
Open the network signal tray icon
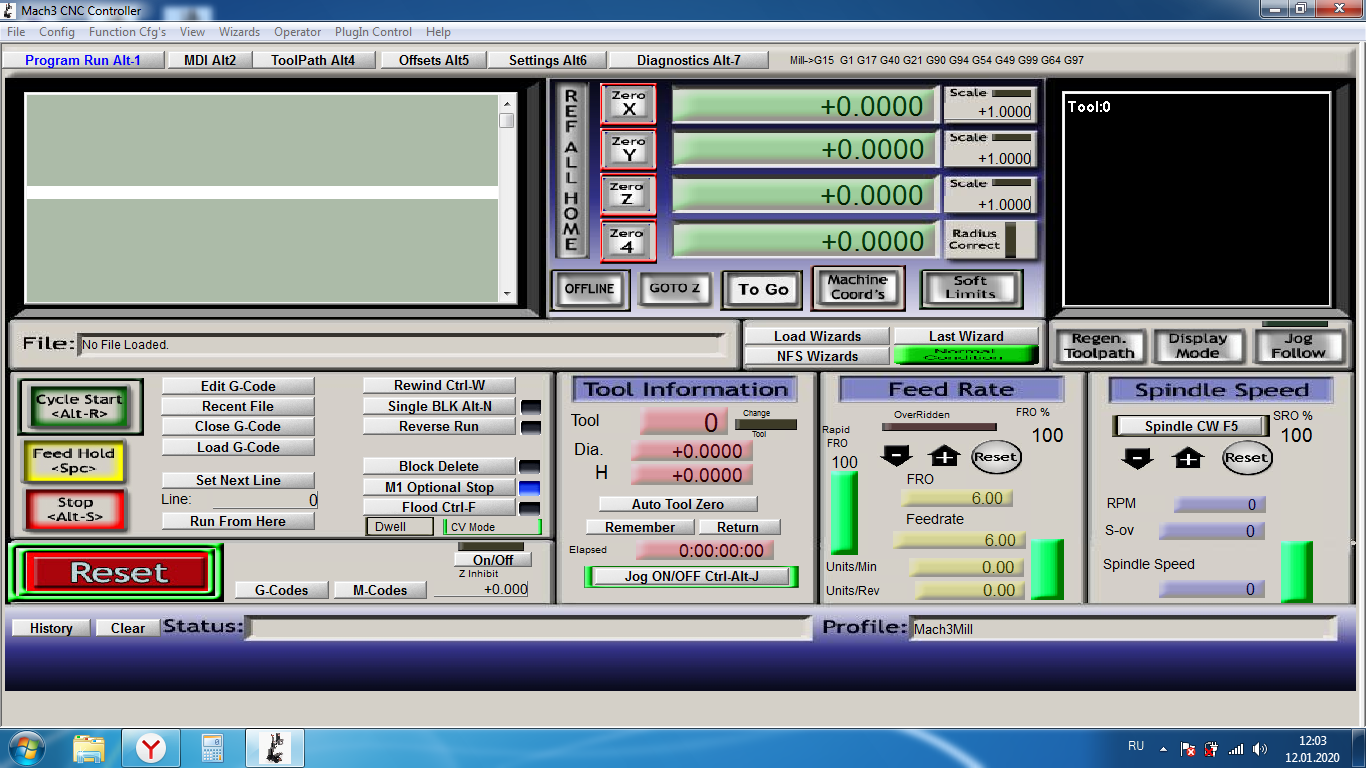[1236, 749]
